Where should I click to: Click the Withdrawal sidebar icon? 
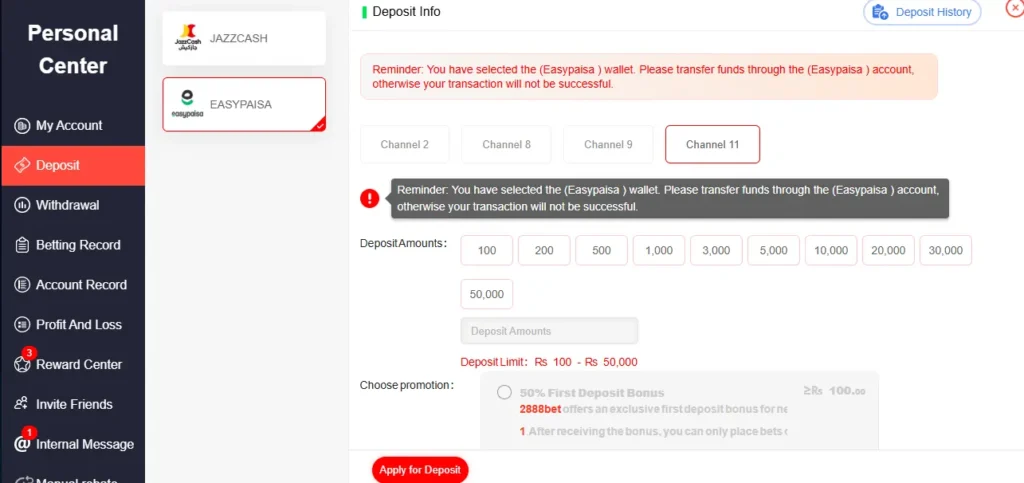[22, 205]
